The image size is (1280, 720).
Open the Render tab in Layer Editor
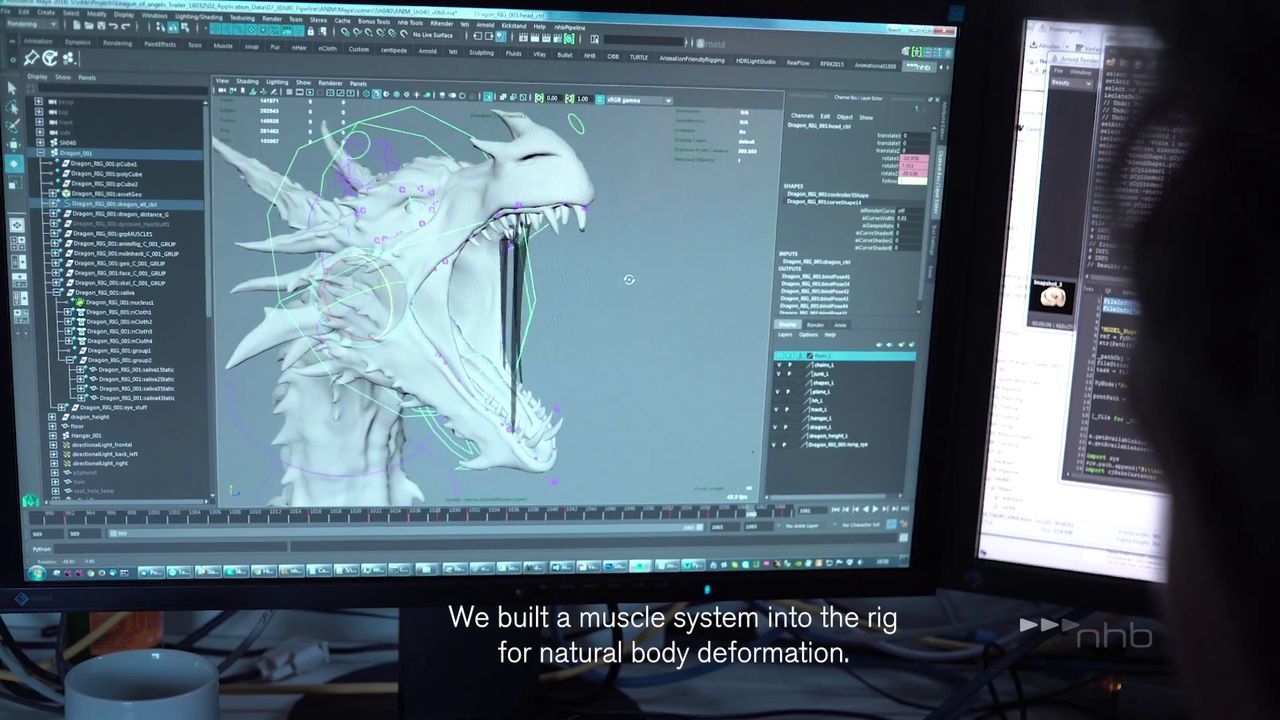pos(815,325)
